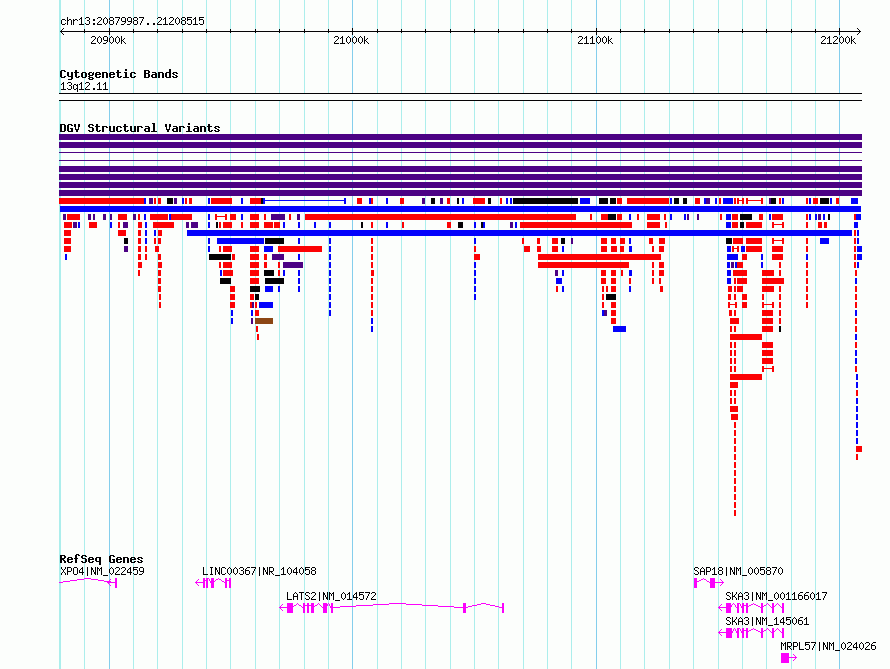
Task: Select the LINC00367 gene model glyph
Action: pyautogui.click(x=213, y=583)
